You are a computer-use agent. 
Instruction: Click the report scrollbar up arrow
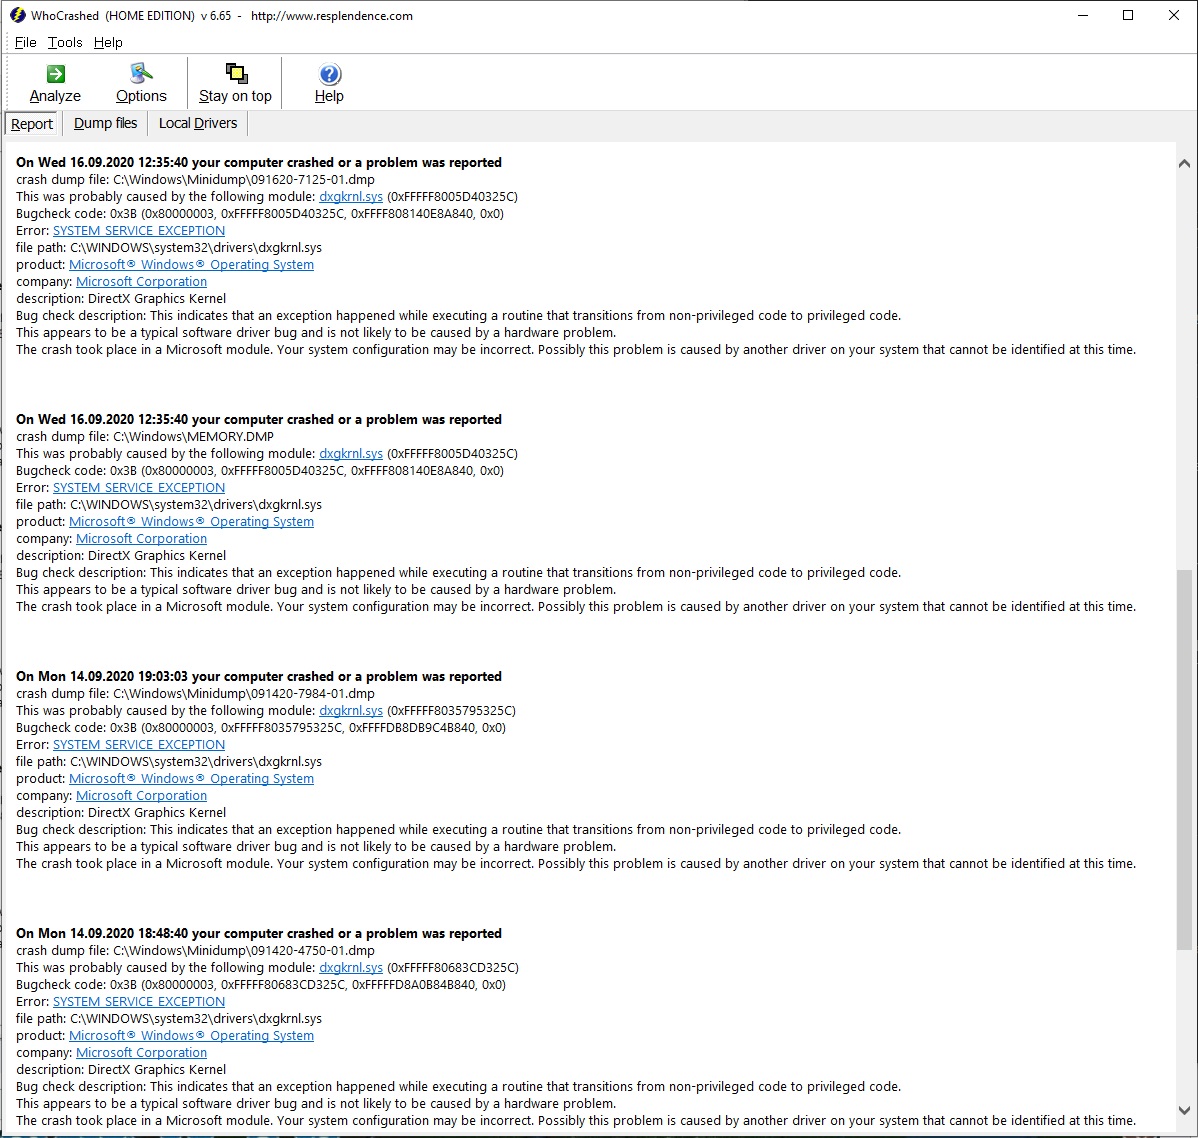click(1184, 163)
